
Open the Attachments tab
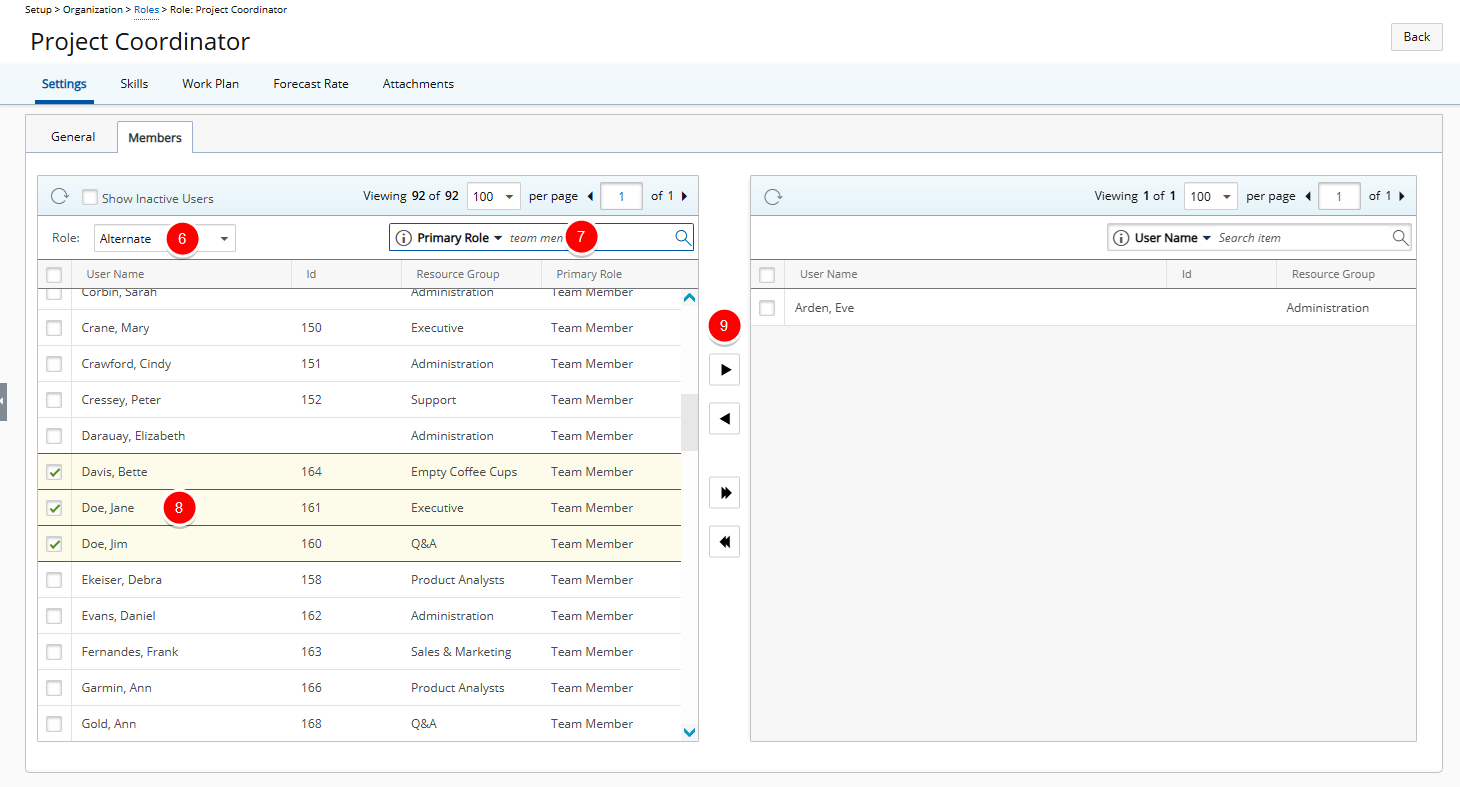tap(418, 84)
